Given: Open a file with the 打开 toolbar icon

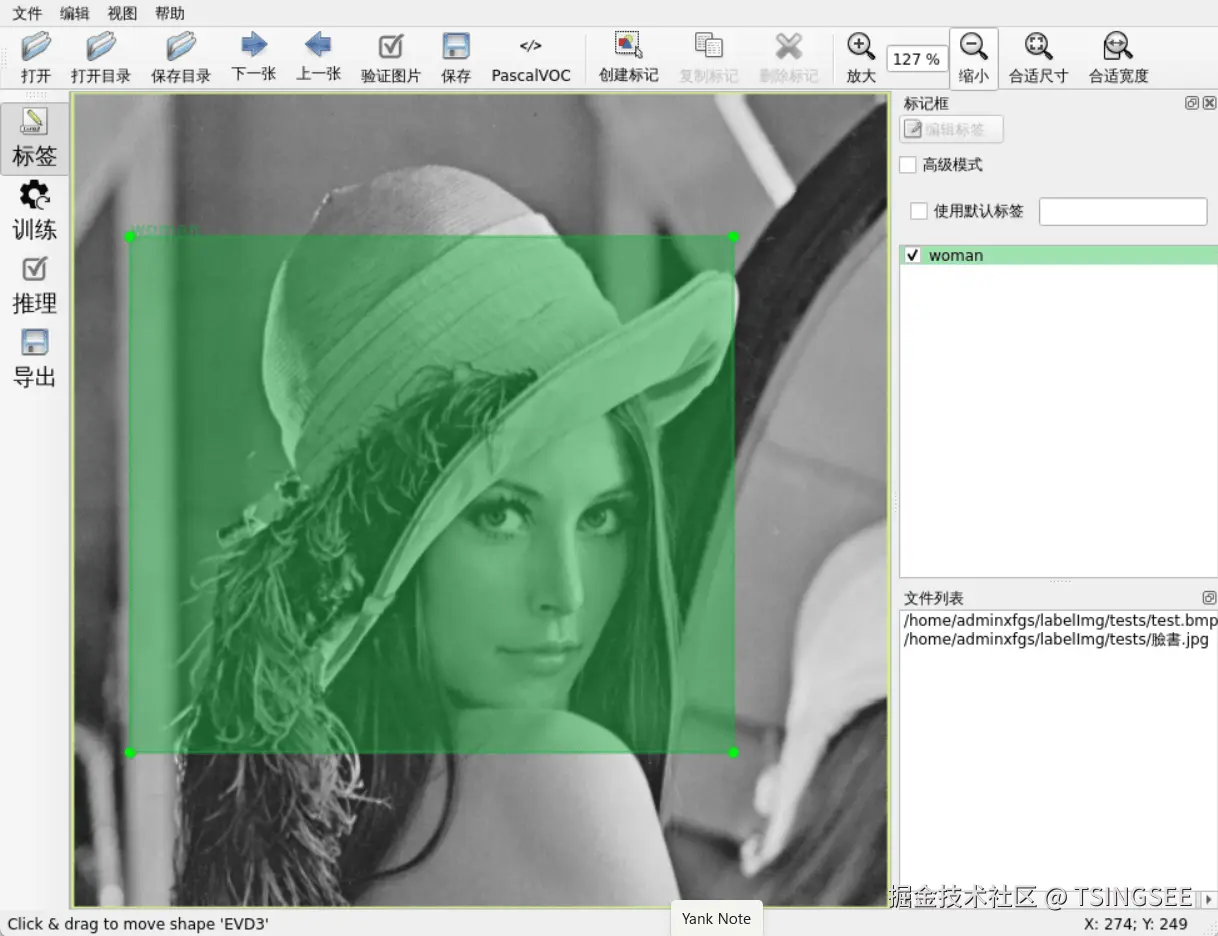Looking at the screenshot, I should 36,58.
